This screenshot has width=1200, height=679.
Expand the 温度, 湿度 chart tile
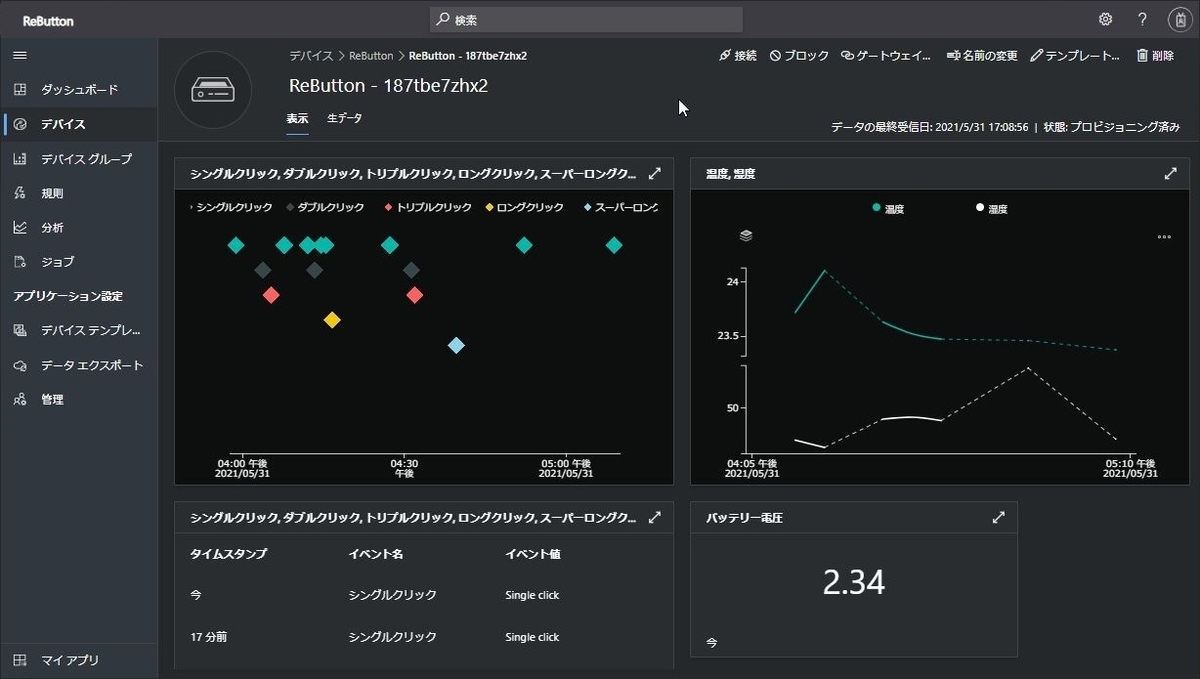(1171, 174)
